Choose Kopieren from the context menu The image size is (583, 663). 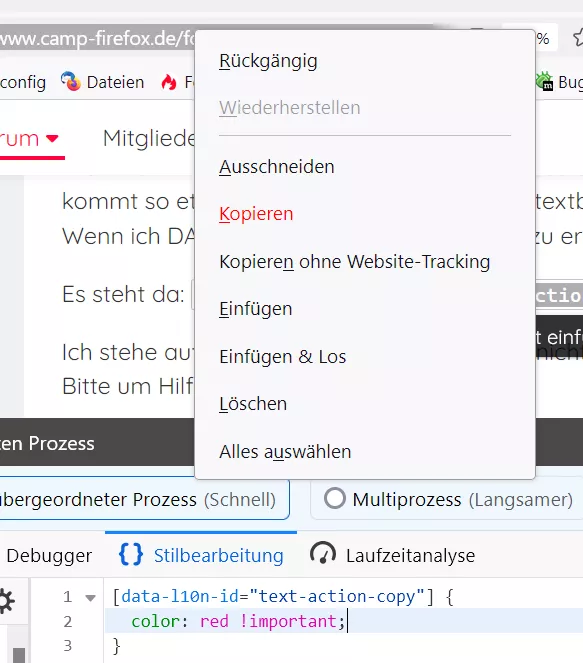coord(256,214)
